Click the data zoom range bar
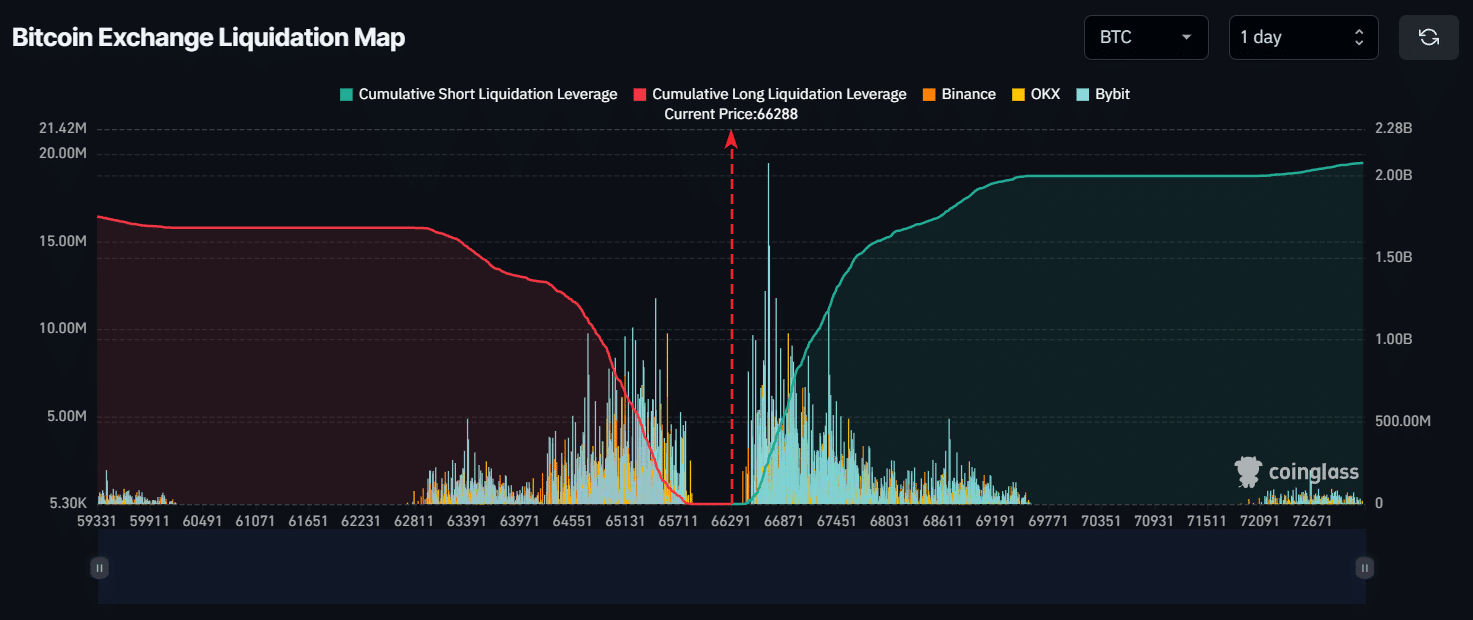 click(732, 567)
